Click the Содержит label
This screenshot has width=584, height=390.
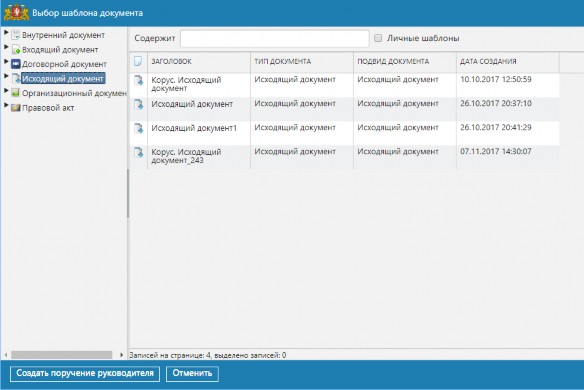pyautogui.click(x=155, y=38)
